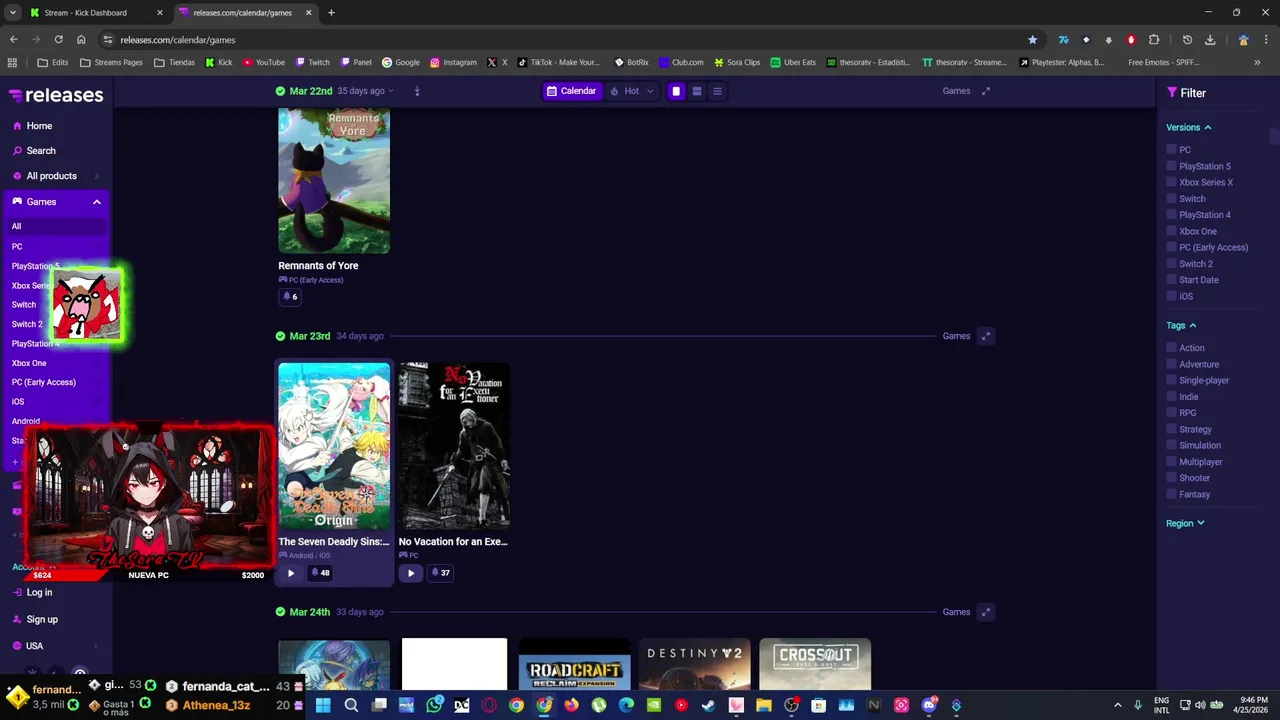
Task: Check the PC version filter
Action: tap(1171, 150)
